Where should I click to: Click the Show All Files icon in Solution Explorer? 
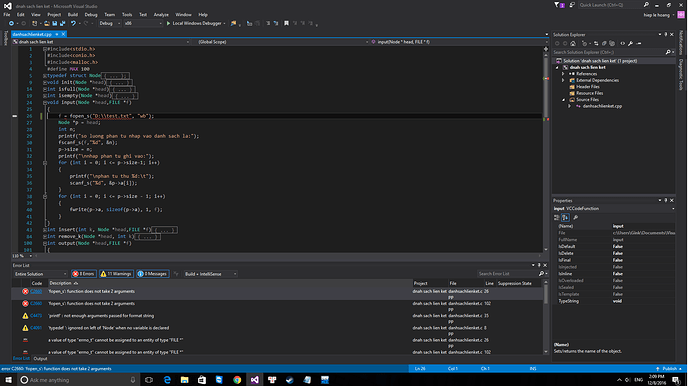[612, 44]
